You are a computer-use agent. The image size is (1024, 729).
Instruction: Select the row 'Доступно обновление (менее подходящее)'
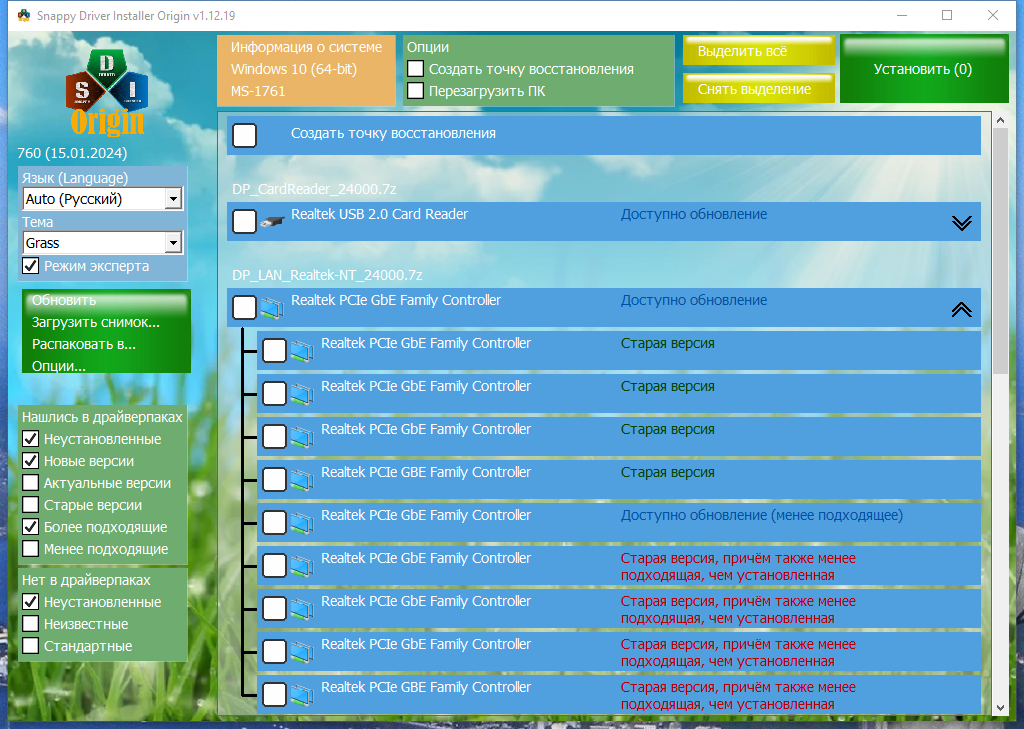[x=618, y=522]
